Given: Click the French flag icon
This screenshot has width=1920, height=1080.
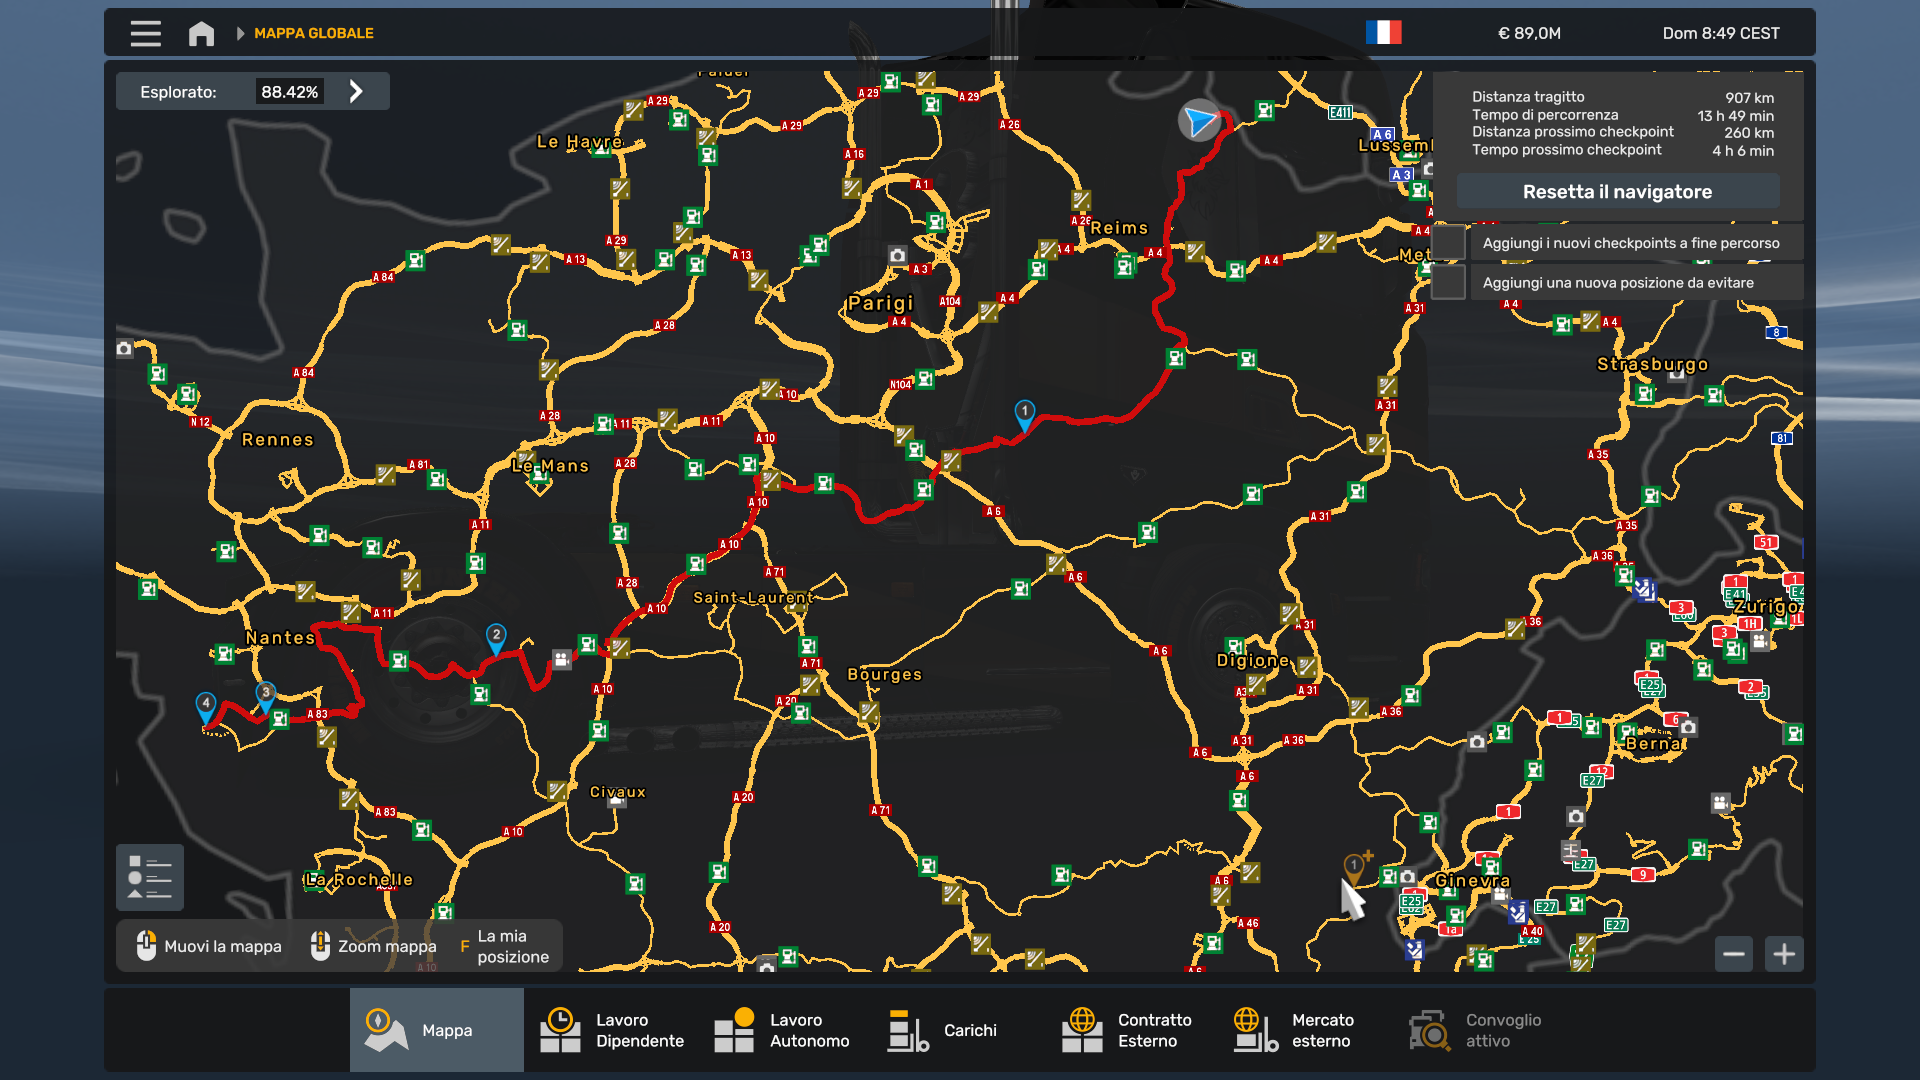Looking at the screenshot, I should [x=1383, y=33].
